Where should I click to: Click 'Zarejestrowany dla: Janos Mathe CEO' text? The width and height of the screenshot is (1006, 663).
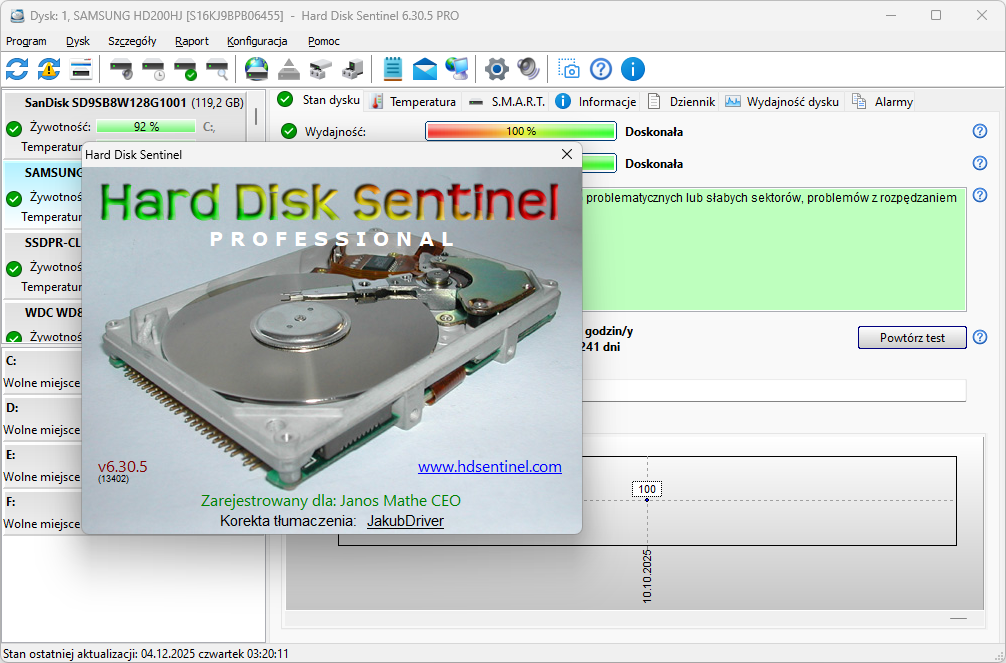(331, 501)
